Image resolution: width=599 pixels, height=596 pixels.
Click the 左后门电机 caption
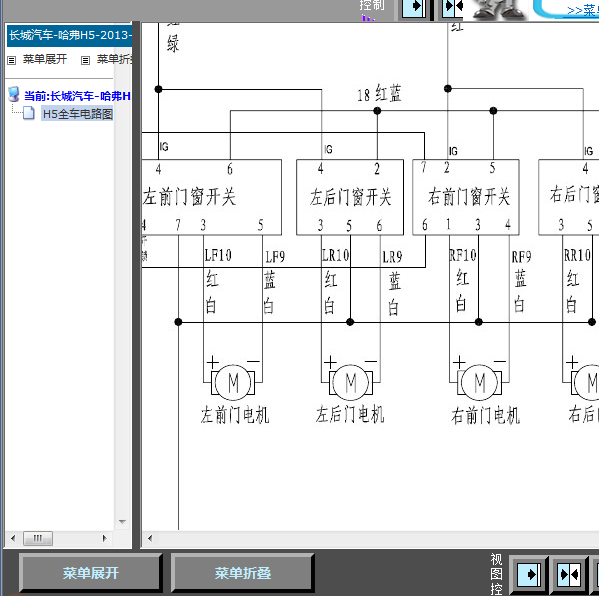pos(350,415)
